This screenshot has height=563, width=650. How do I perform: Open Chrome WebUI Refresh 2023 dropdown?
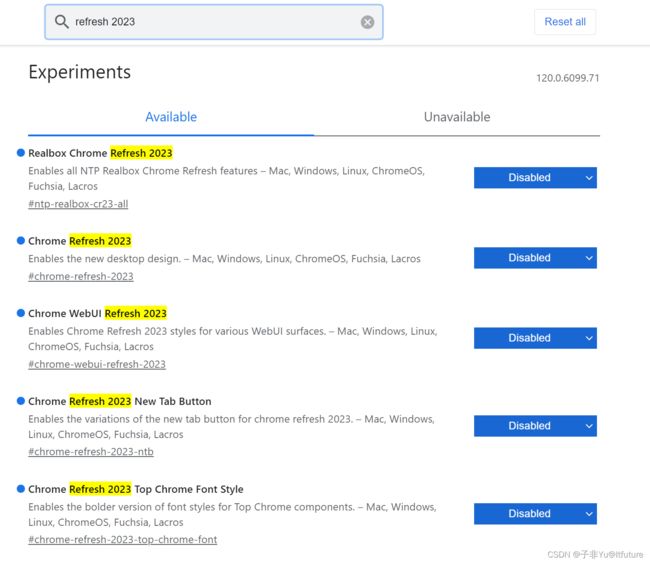535,338
